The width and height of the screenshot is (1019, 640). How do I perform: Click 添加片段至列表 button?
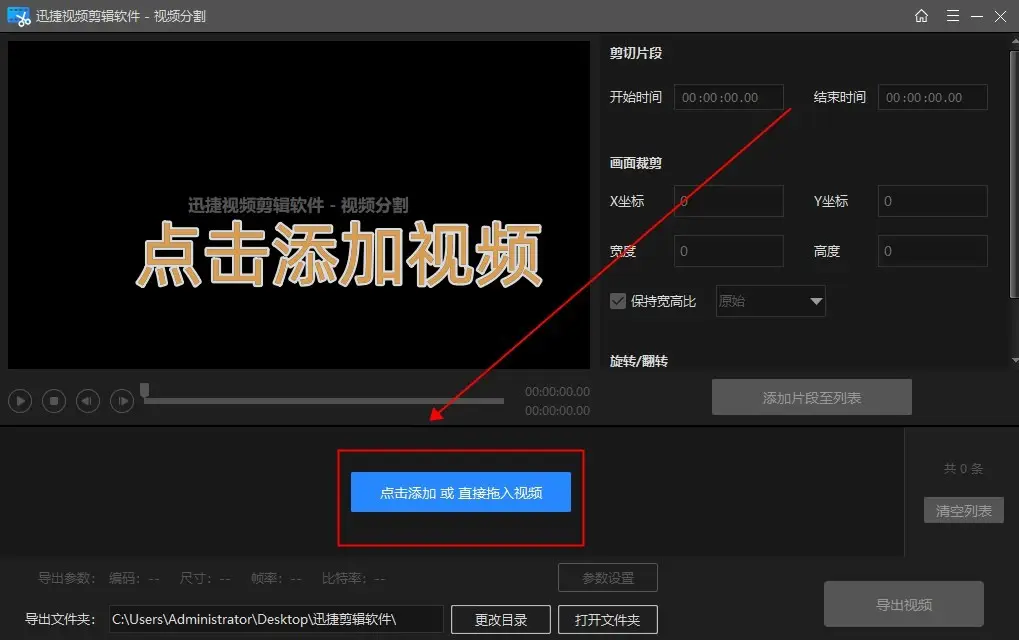pos(812,397)
